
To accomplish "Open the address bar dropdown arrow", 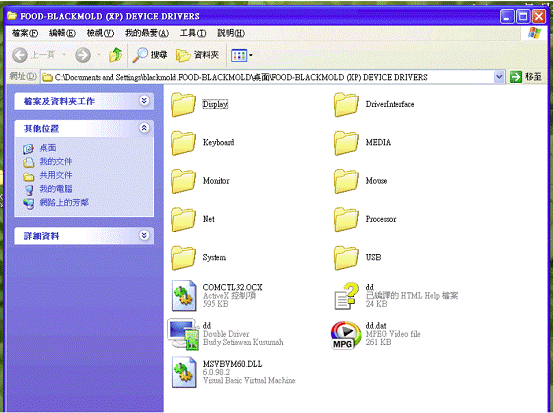I will (x=499, y=77).
